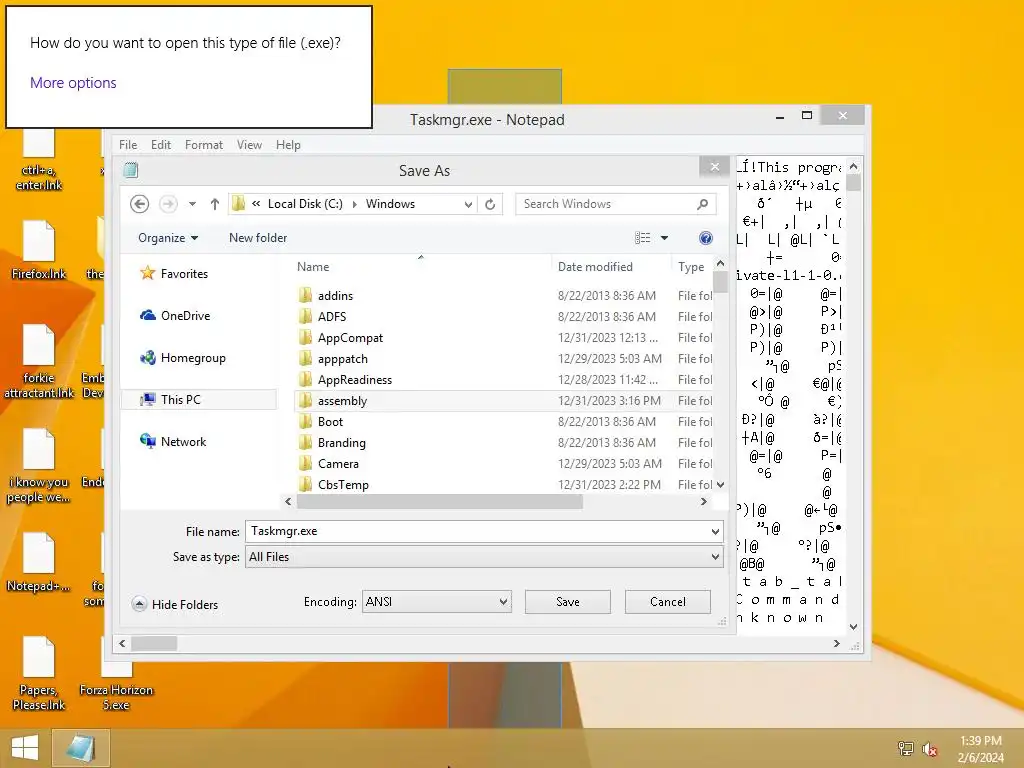Select the AppReadiness folder
The image size is (1024, 768).
tap(503, 379)
